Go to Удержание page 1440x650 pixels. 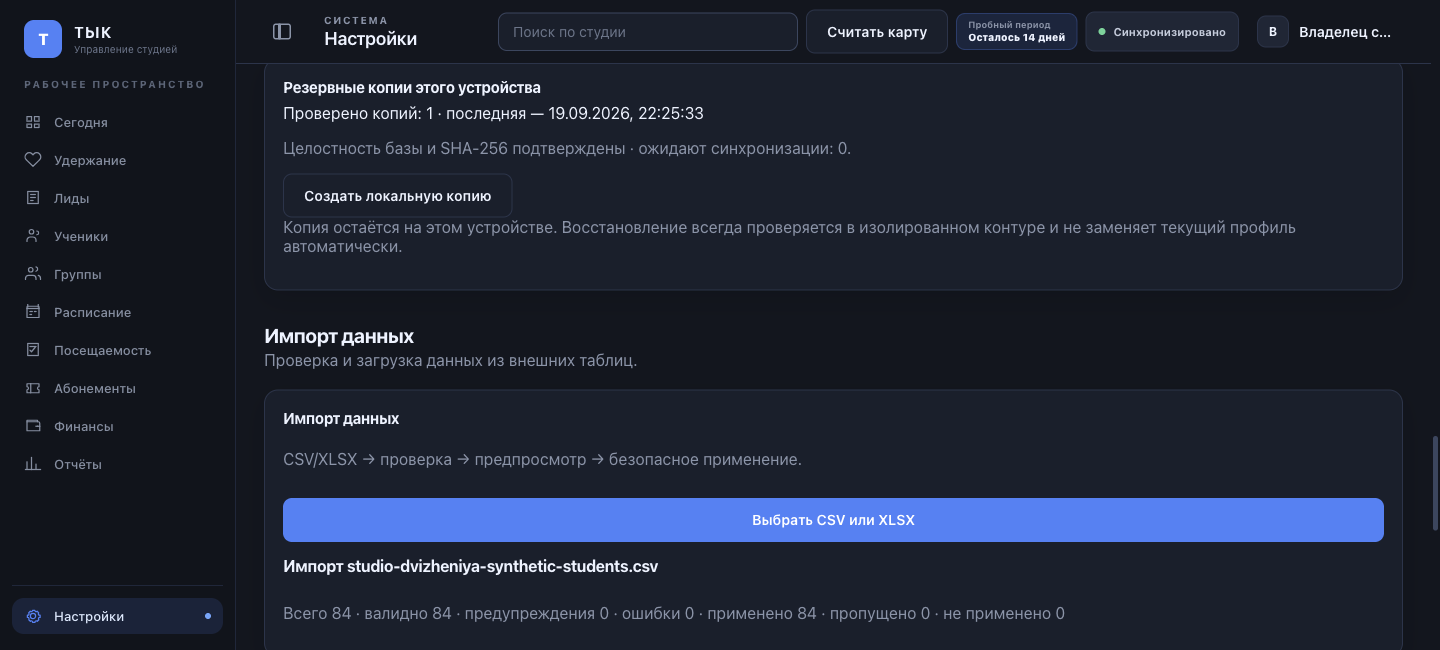(117, 160)
